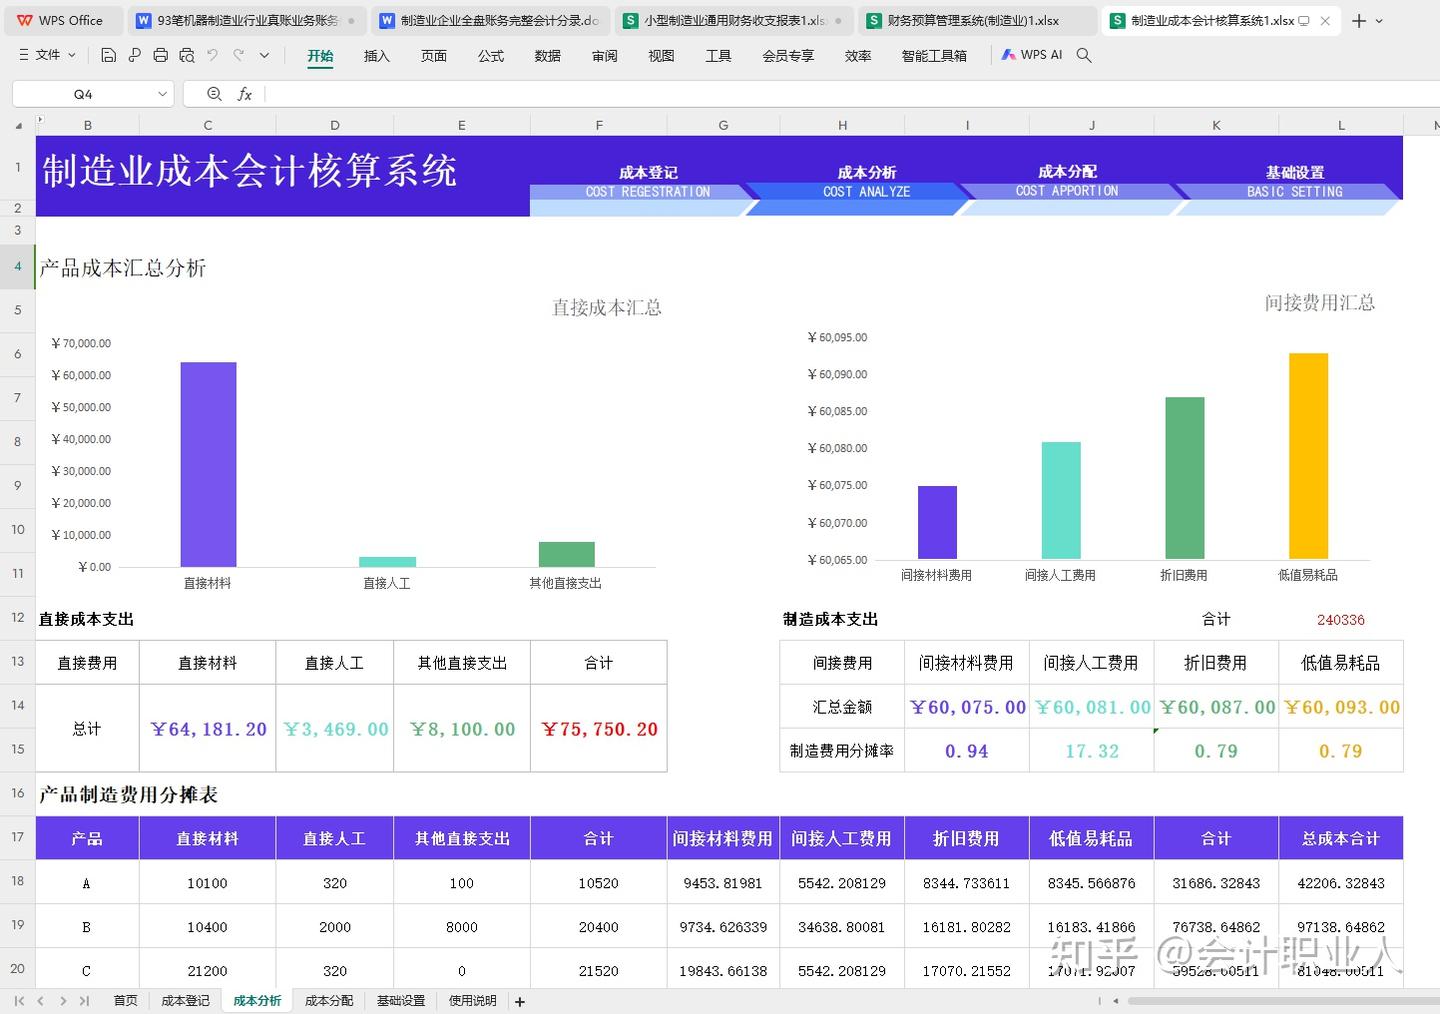Viewport: 1440px width, 1014px height.
Task: Switch to 审阅 ribbon tab
Action: (x=605, y=56)
